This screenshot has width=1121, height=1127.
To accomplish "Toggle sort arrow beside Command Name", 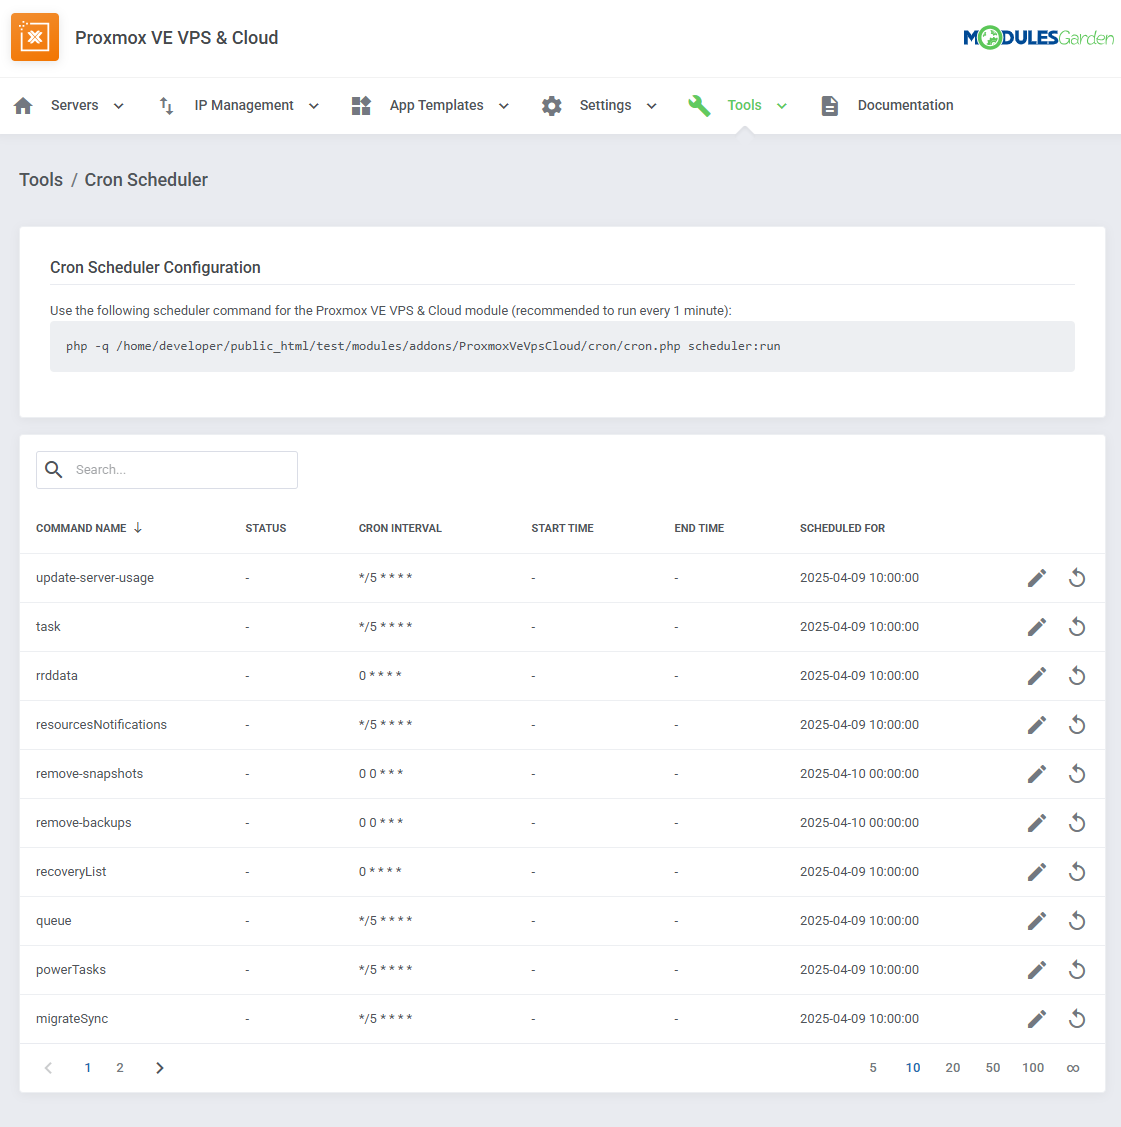I will 138,528.
